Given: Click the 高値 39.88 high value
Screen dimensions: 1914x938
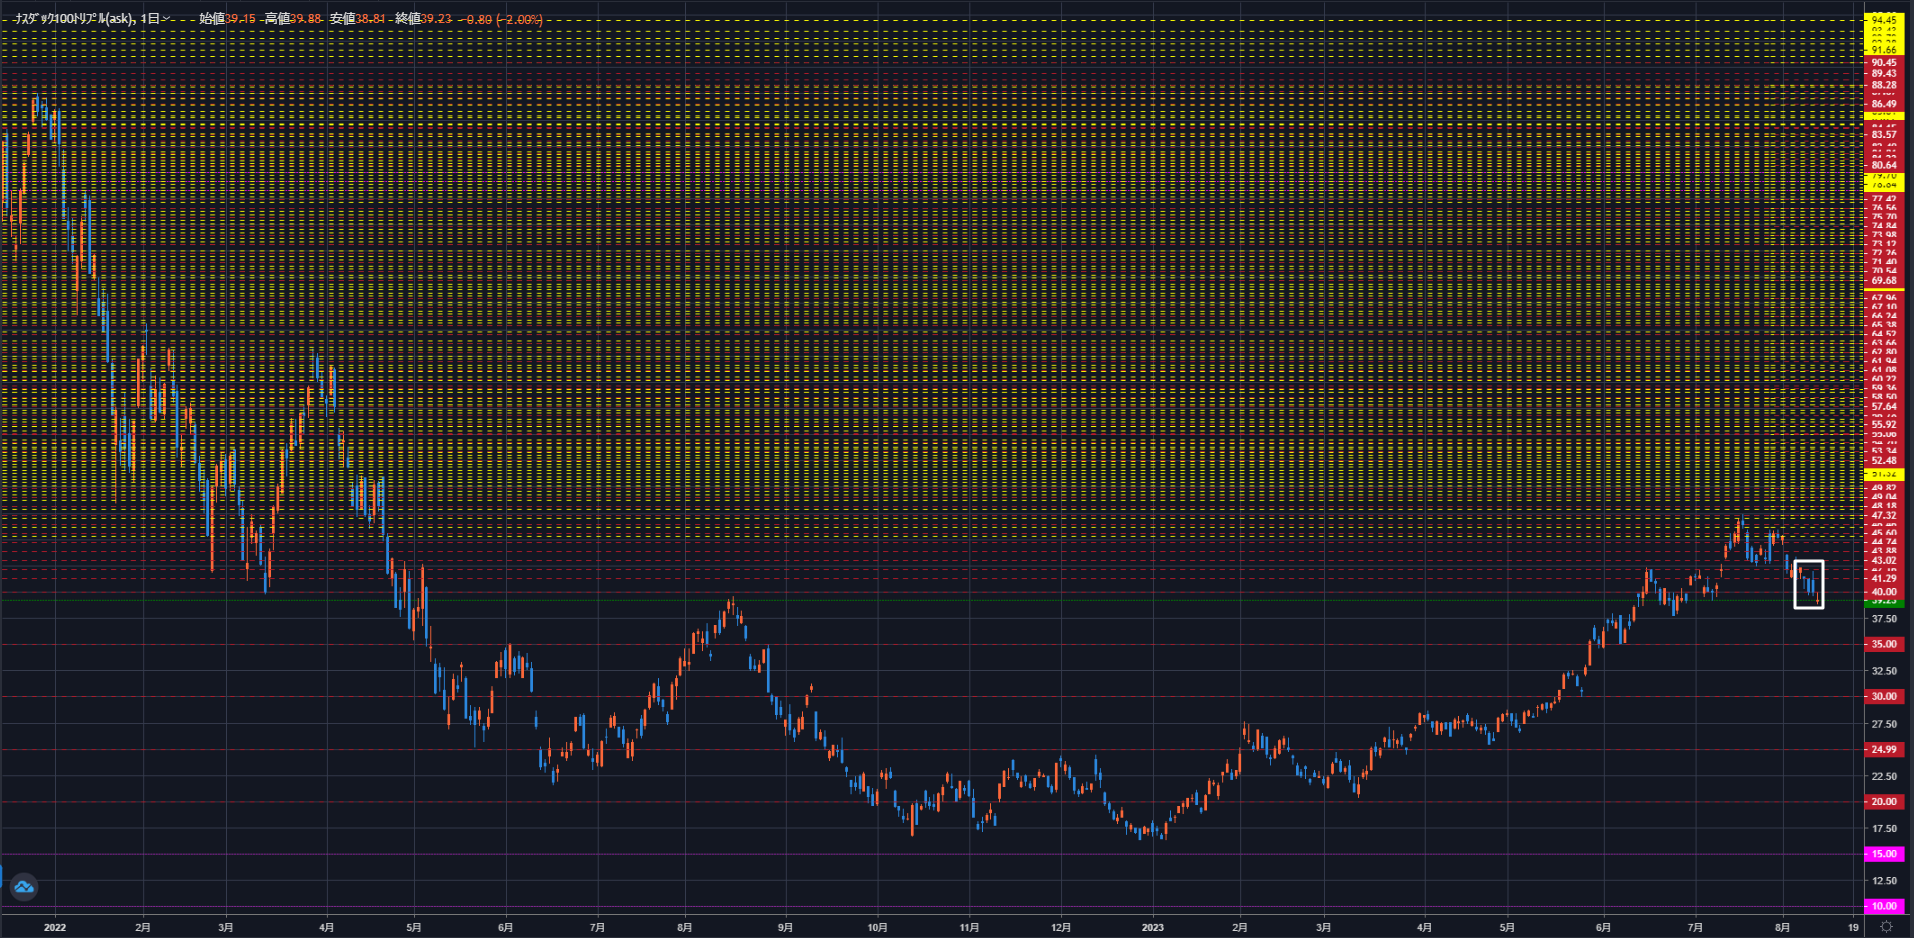Looking at the screenshot, I should coord(293,19).
